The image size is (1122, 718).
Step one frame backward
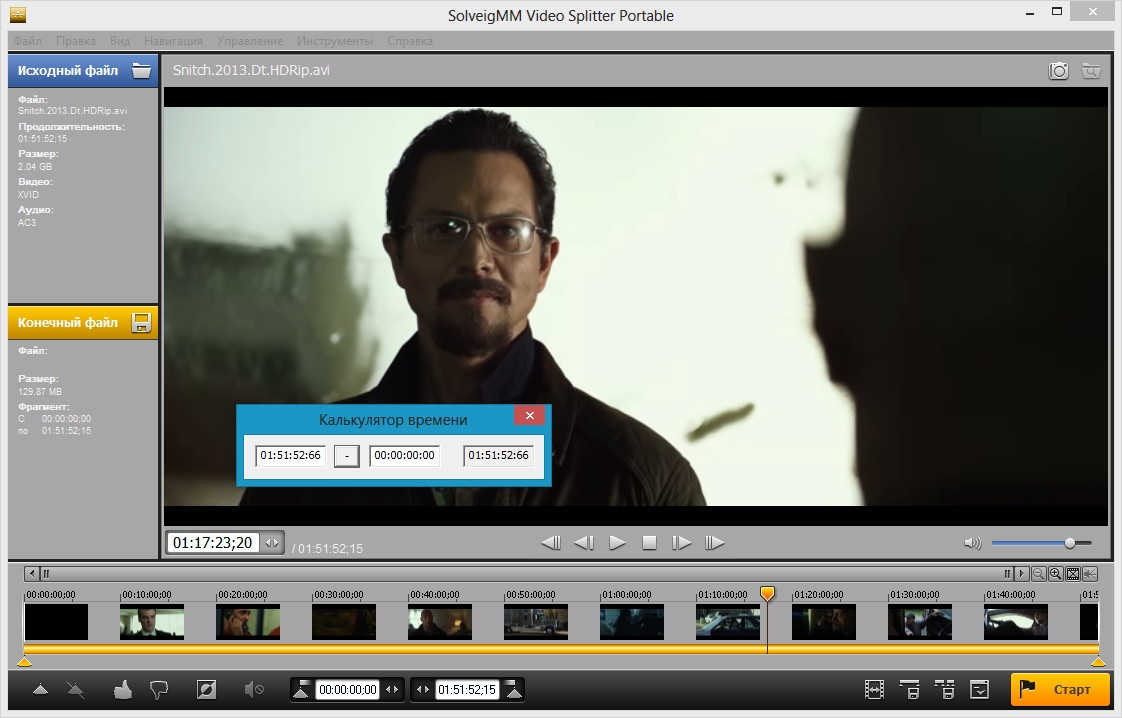pos(584,543)
